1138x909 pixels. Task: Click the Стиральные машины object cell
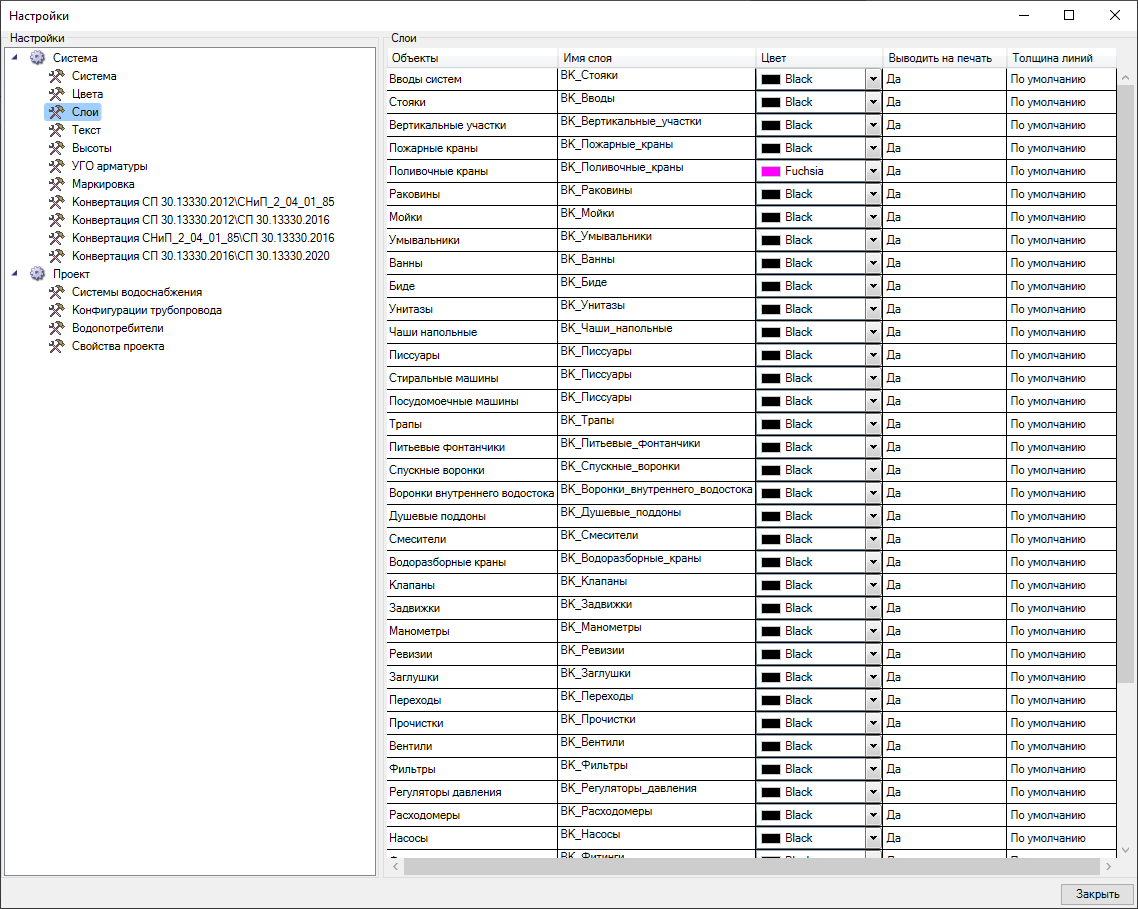[472, 378]
